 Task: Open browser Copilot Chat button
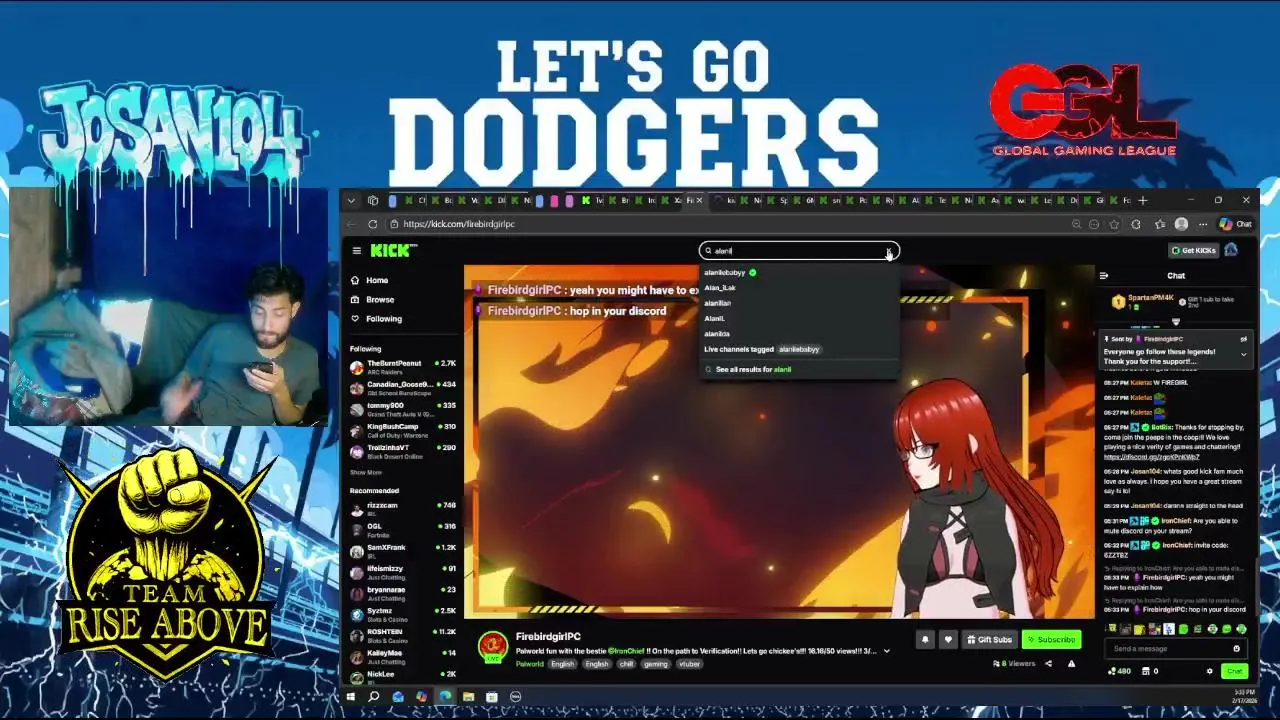click(x=1235, y=224)
